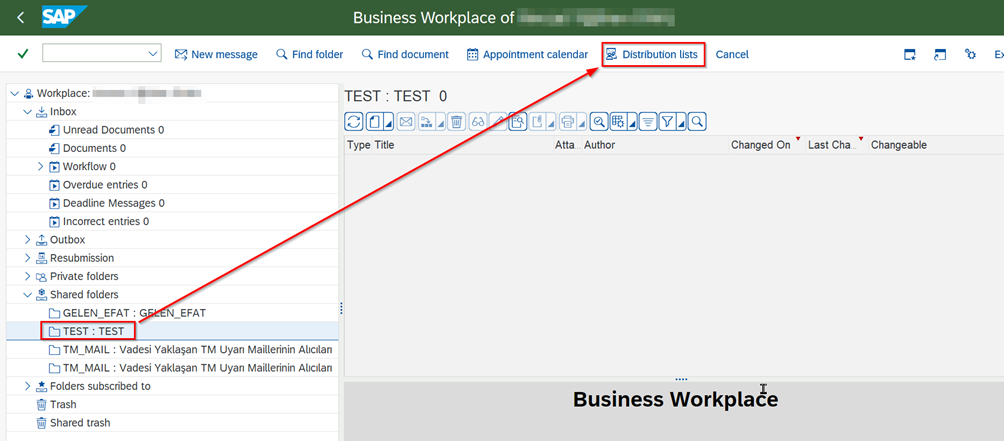Open the Appointment calendar
Image resolution: width=1004 pixels, height=441 pixels.
tap(527, 54)
